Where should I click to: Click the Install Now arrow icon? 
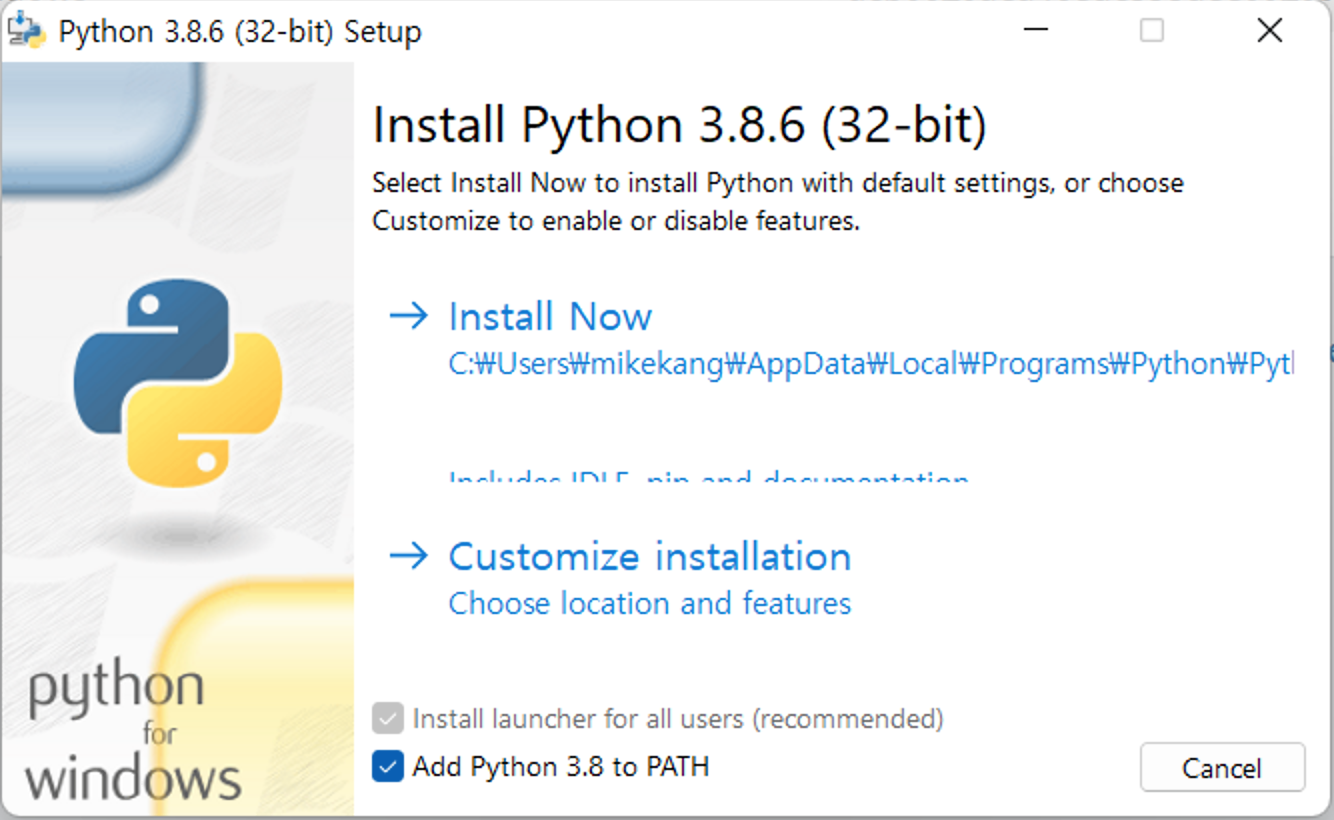[408, 317]
